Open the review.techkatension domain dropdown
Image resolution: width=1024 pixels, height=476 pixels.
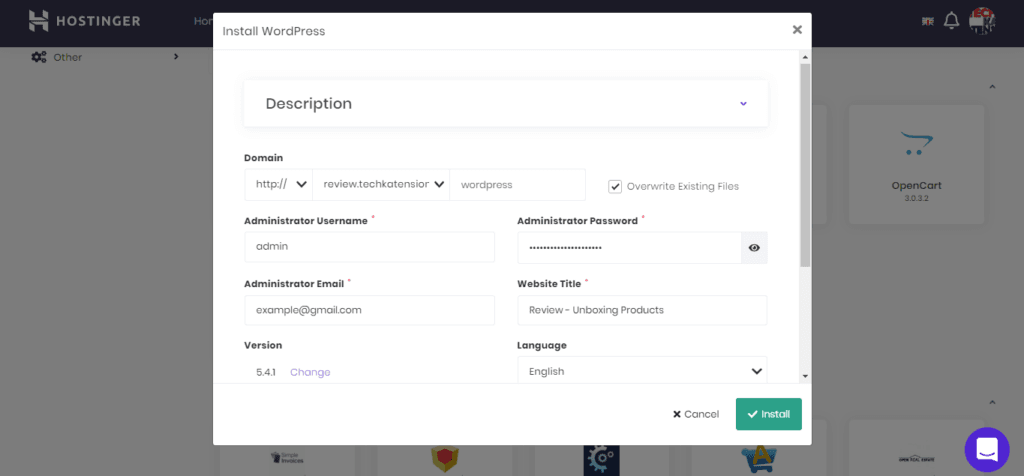point(381,185)
